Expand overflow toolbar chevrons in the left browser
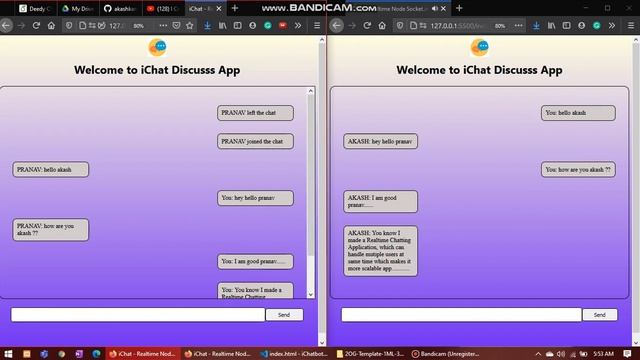 tap(298, 26)
